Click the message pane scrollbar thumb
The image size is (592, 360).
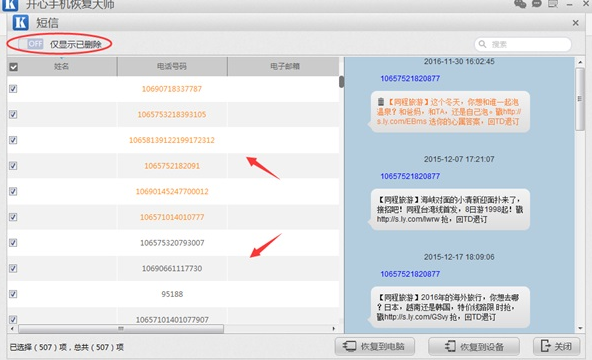580,99
